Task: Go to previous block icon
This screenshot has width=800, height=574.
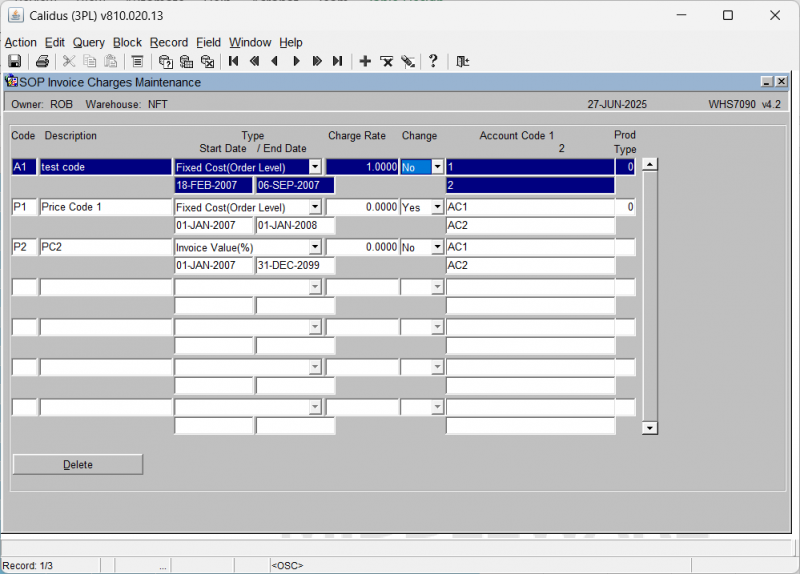Action: [x=255, y=61]
